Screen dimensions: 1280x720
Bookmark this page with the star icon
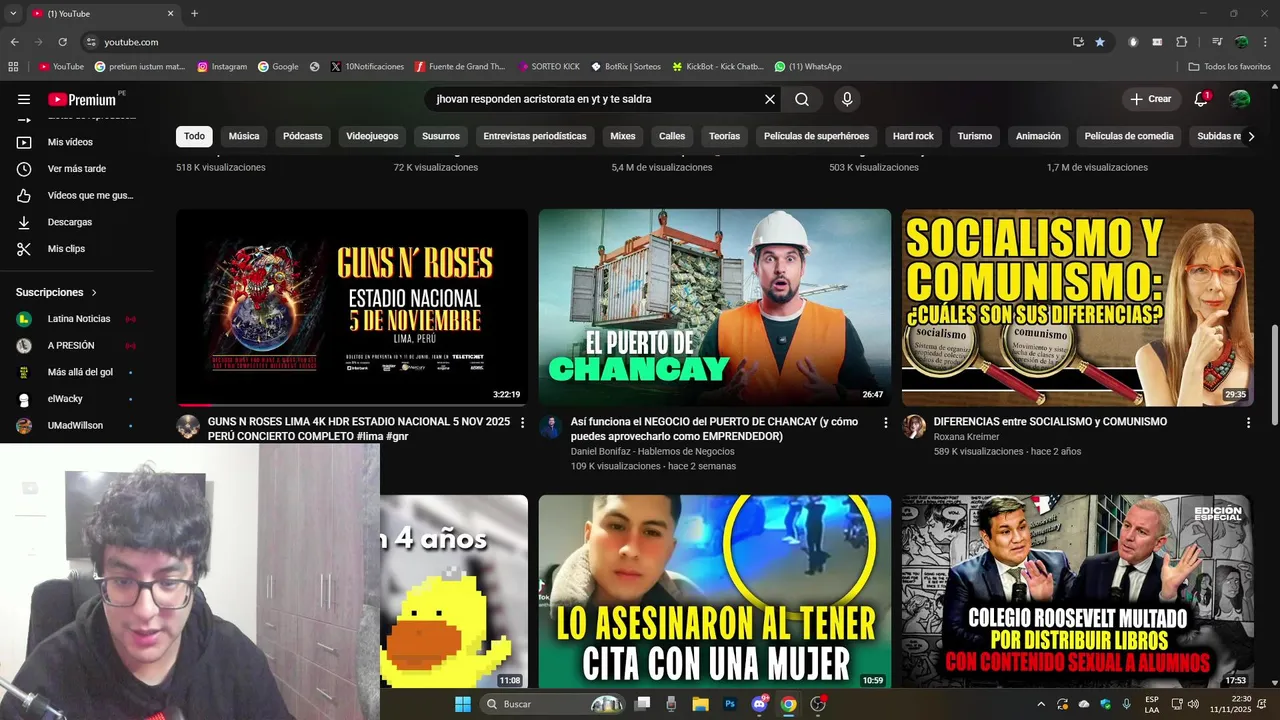[x=1100, y=42]
